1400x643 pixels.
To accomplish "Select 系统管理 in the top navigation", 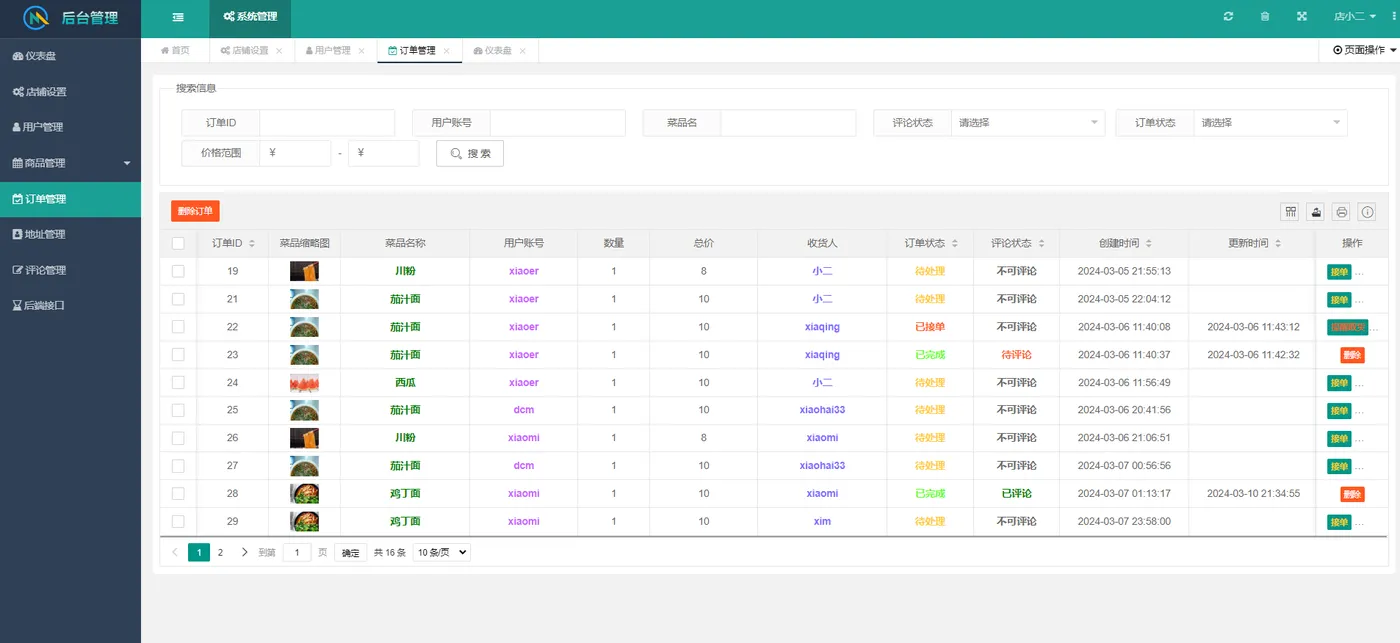I will (250, 17).
